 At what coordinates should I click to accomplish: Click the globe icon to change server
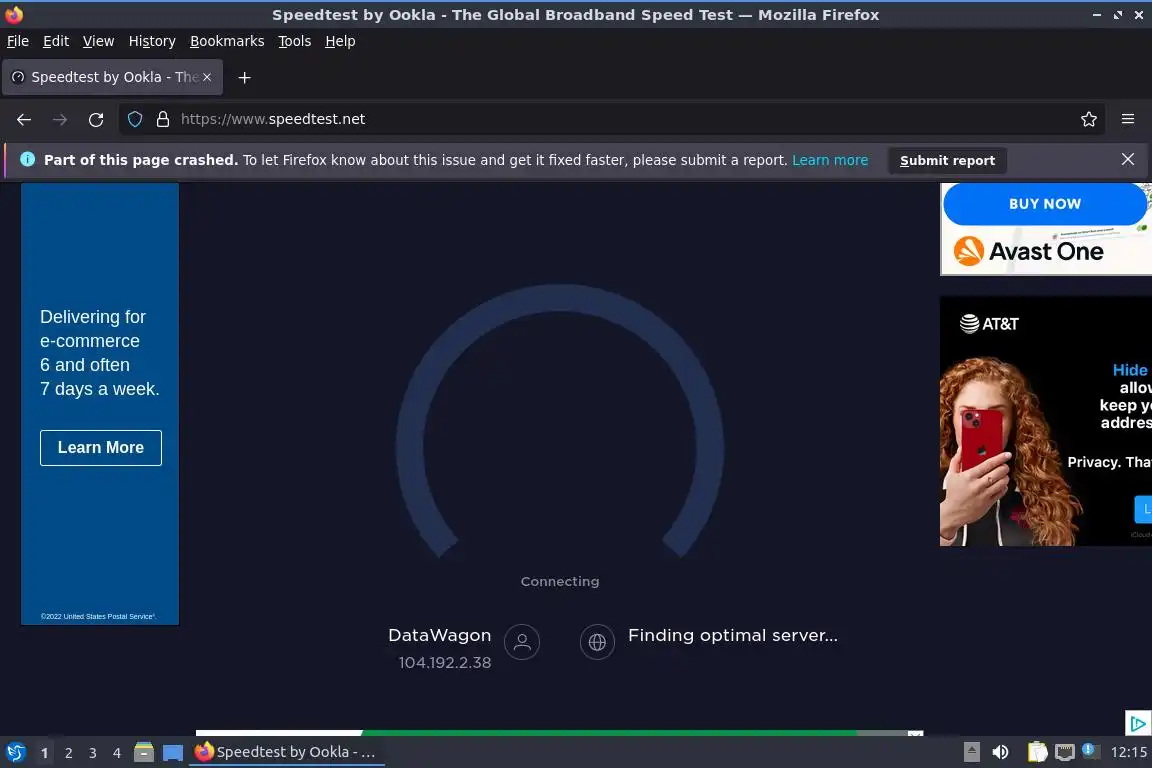(597, 642)
